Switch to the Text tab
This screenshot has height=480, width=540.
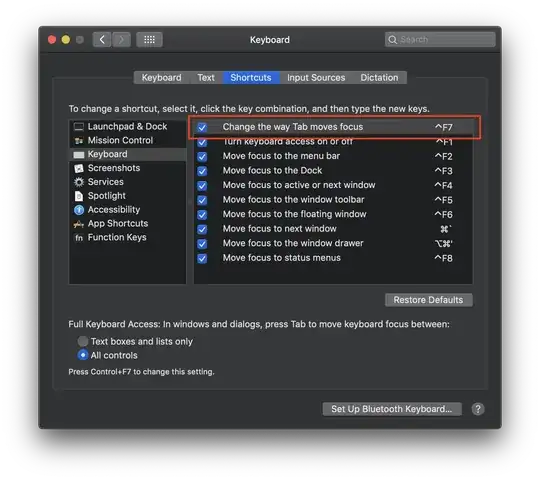(206, 78)
